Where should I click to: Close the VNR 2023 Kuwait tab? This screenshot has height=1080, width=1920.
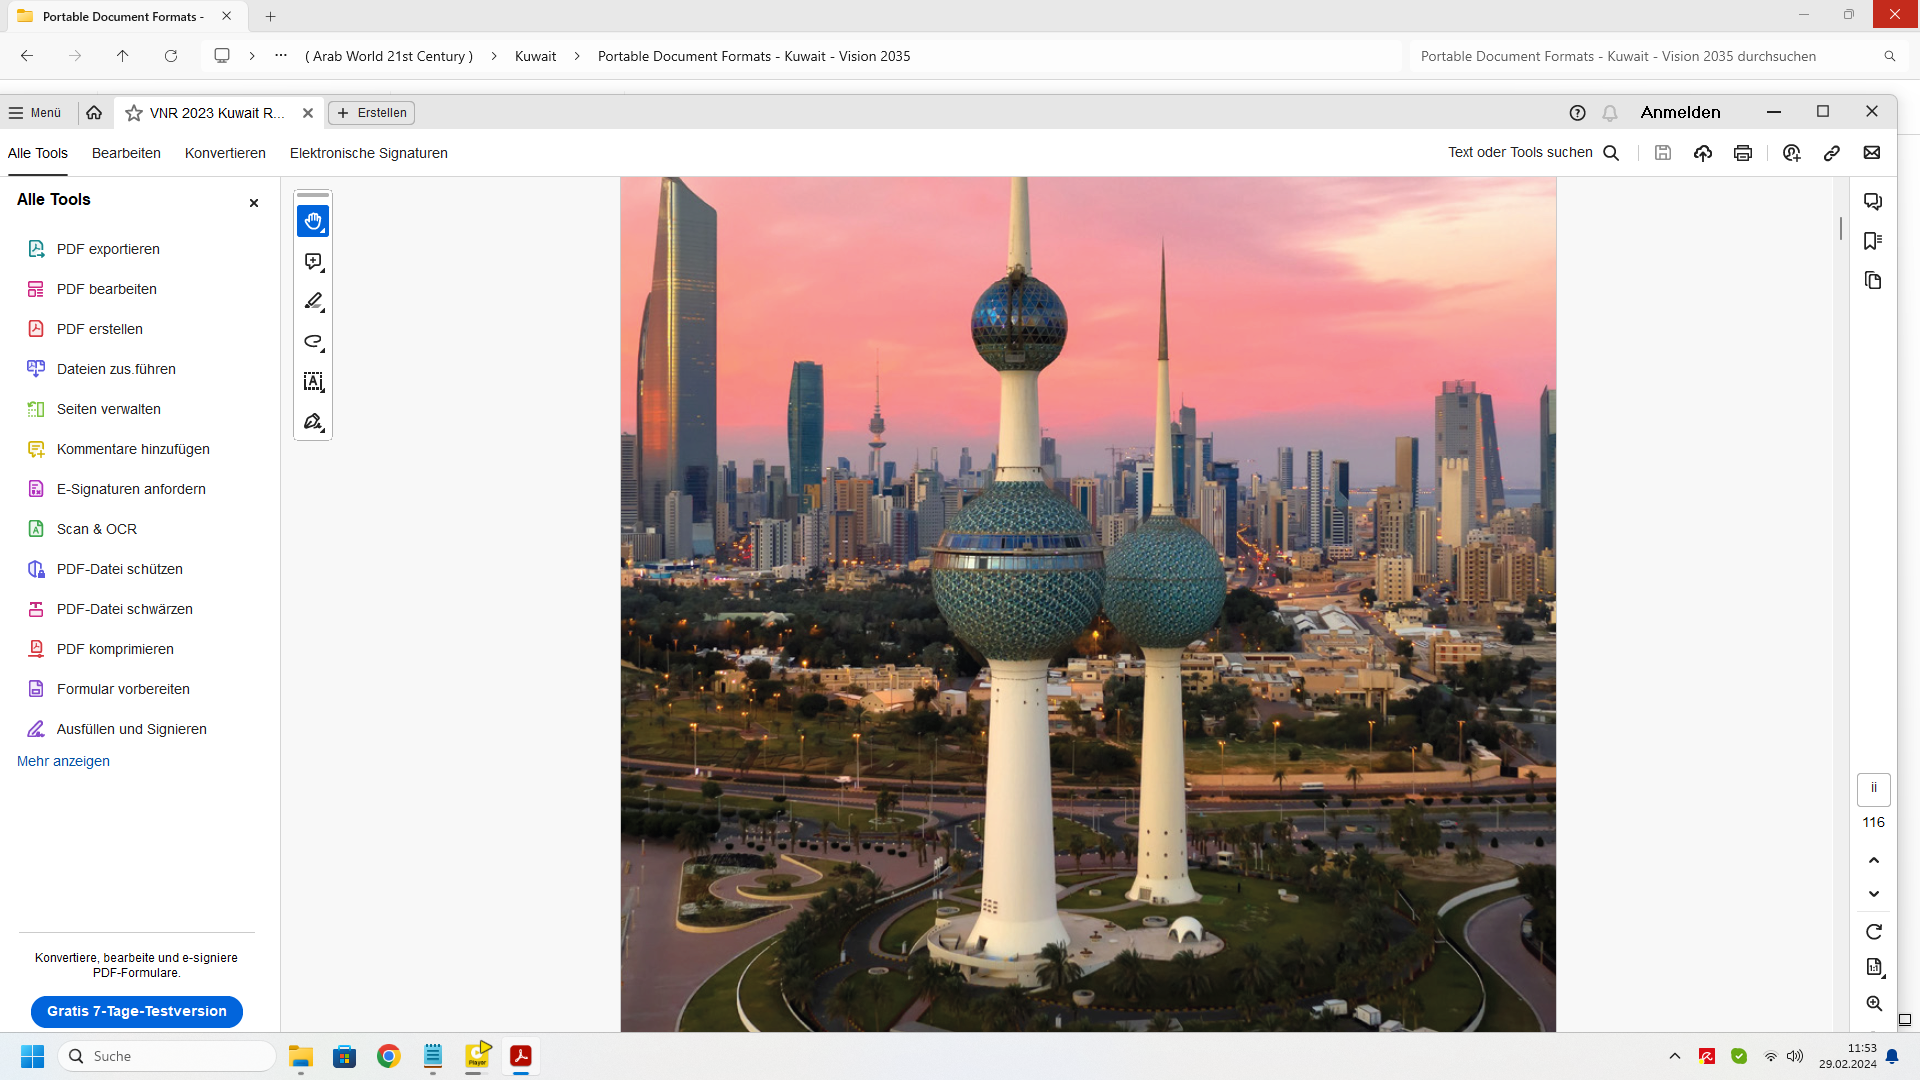[x=308, y=113]
